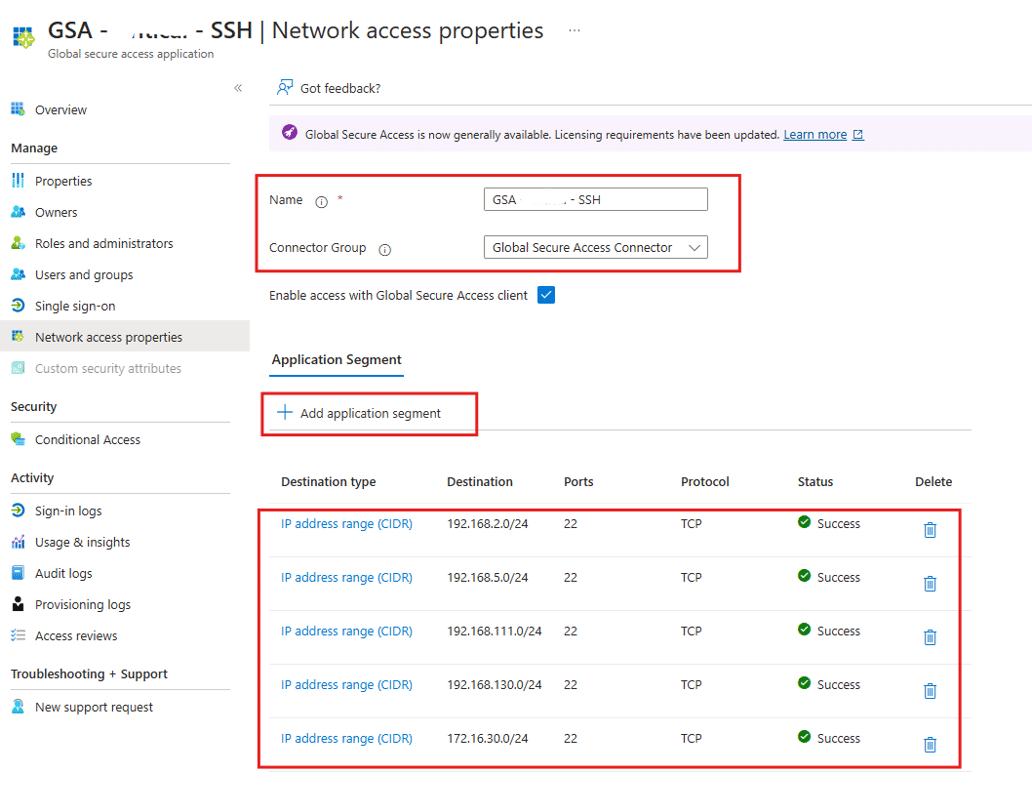Delete the 192.168.5.0/24 segment

pyautogui.click(x=930, y=584)
